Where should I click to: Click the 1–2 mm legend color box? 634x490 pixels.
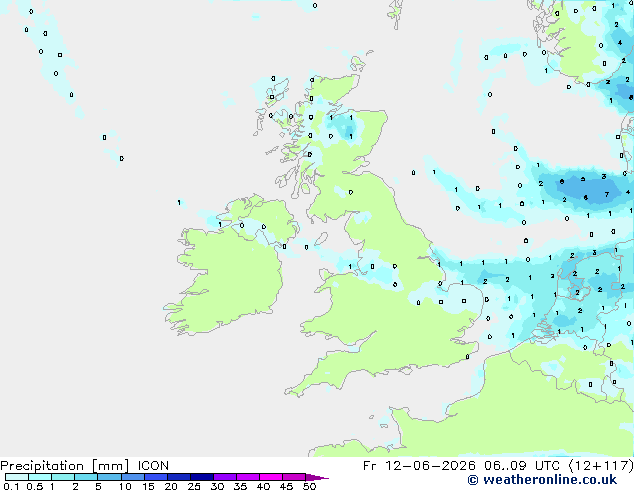point(63,477)
